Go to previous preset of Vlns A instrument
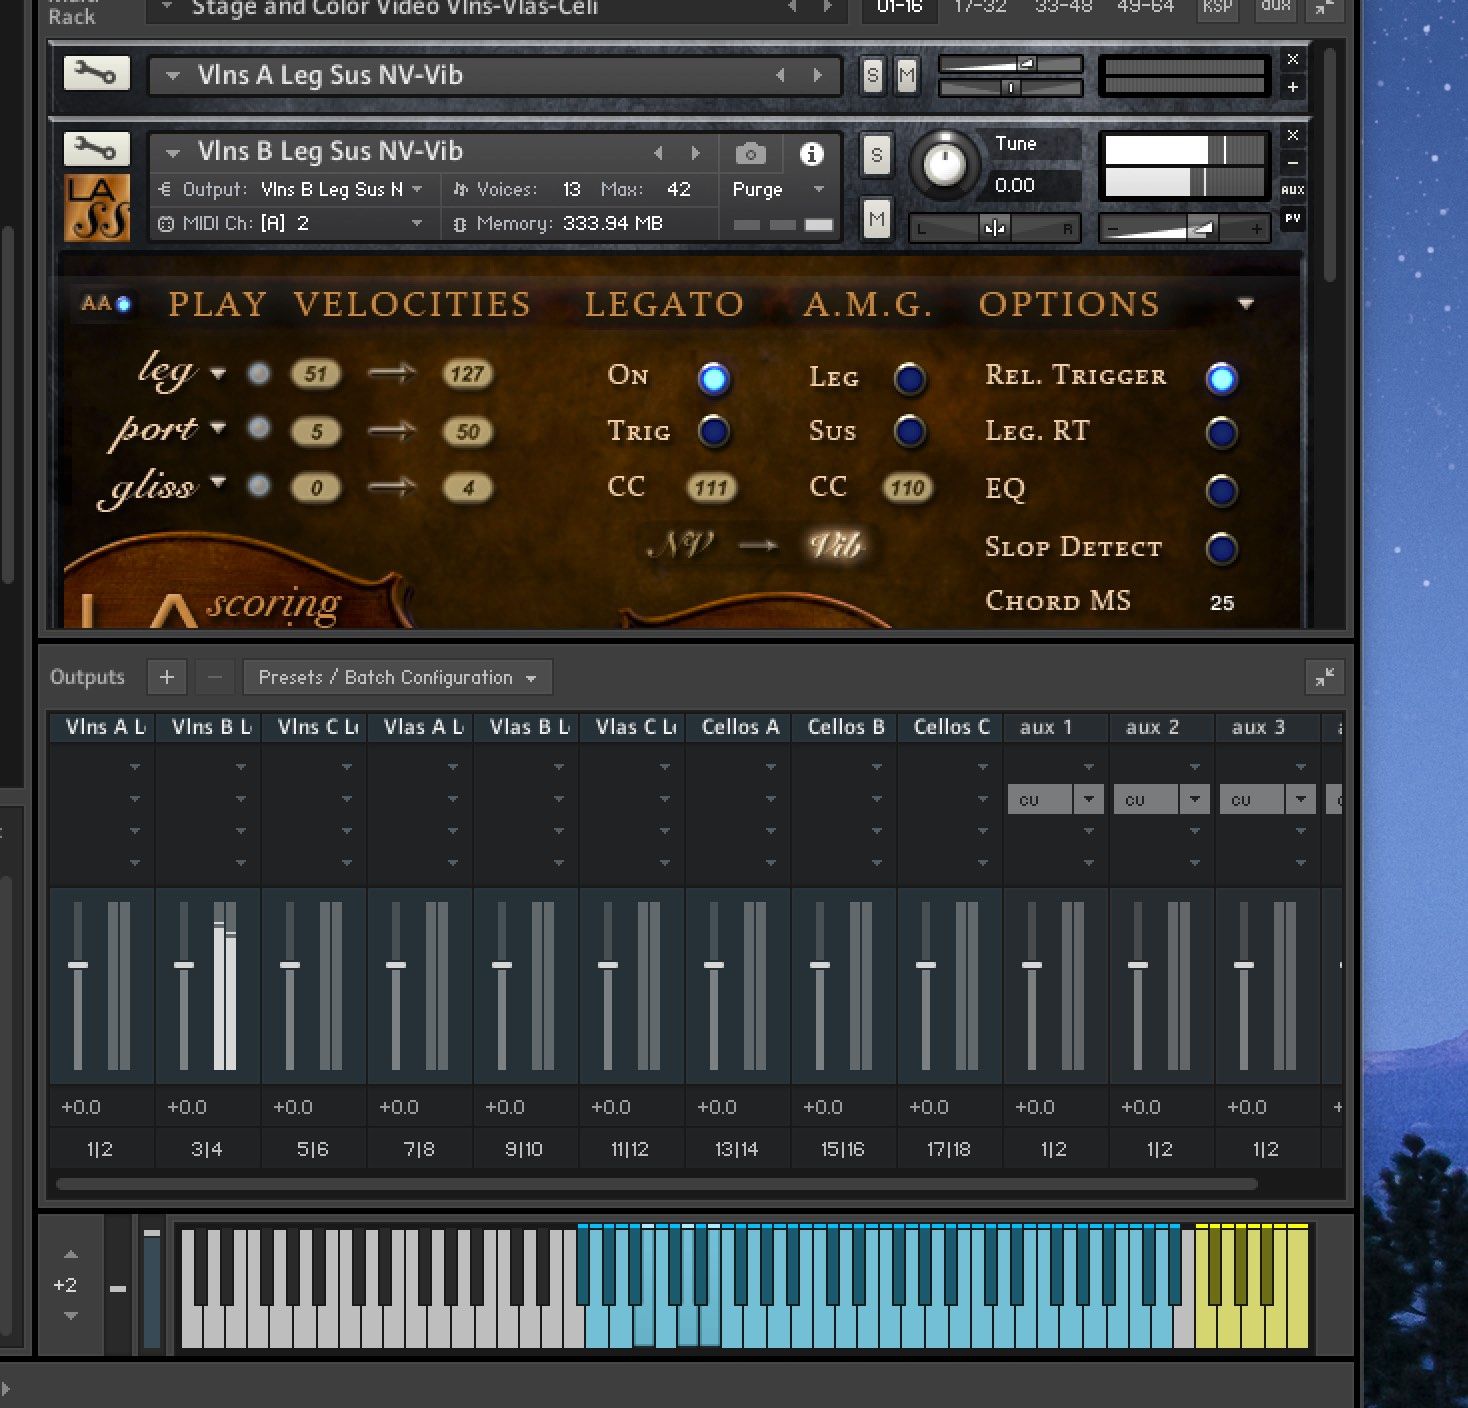This screenshot has height=1408, width=1468. coord(780,75)
